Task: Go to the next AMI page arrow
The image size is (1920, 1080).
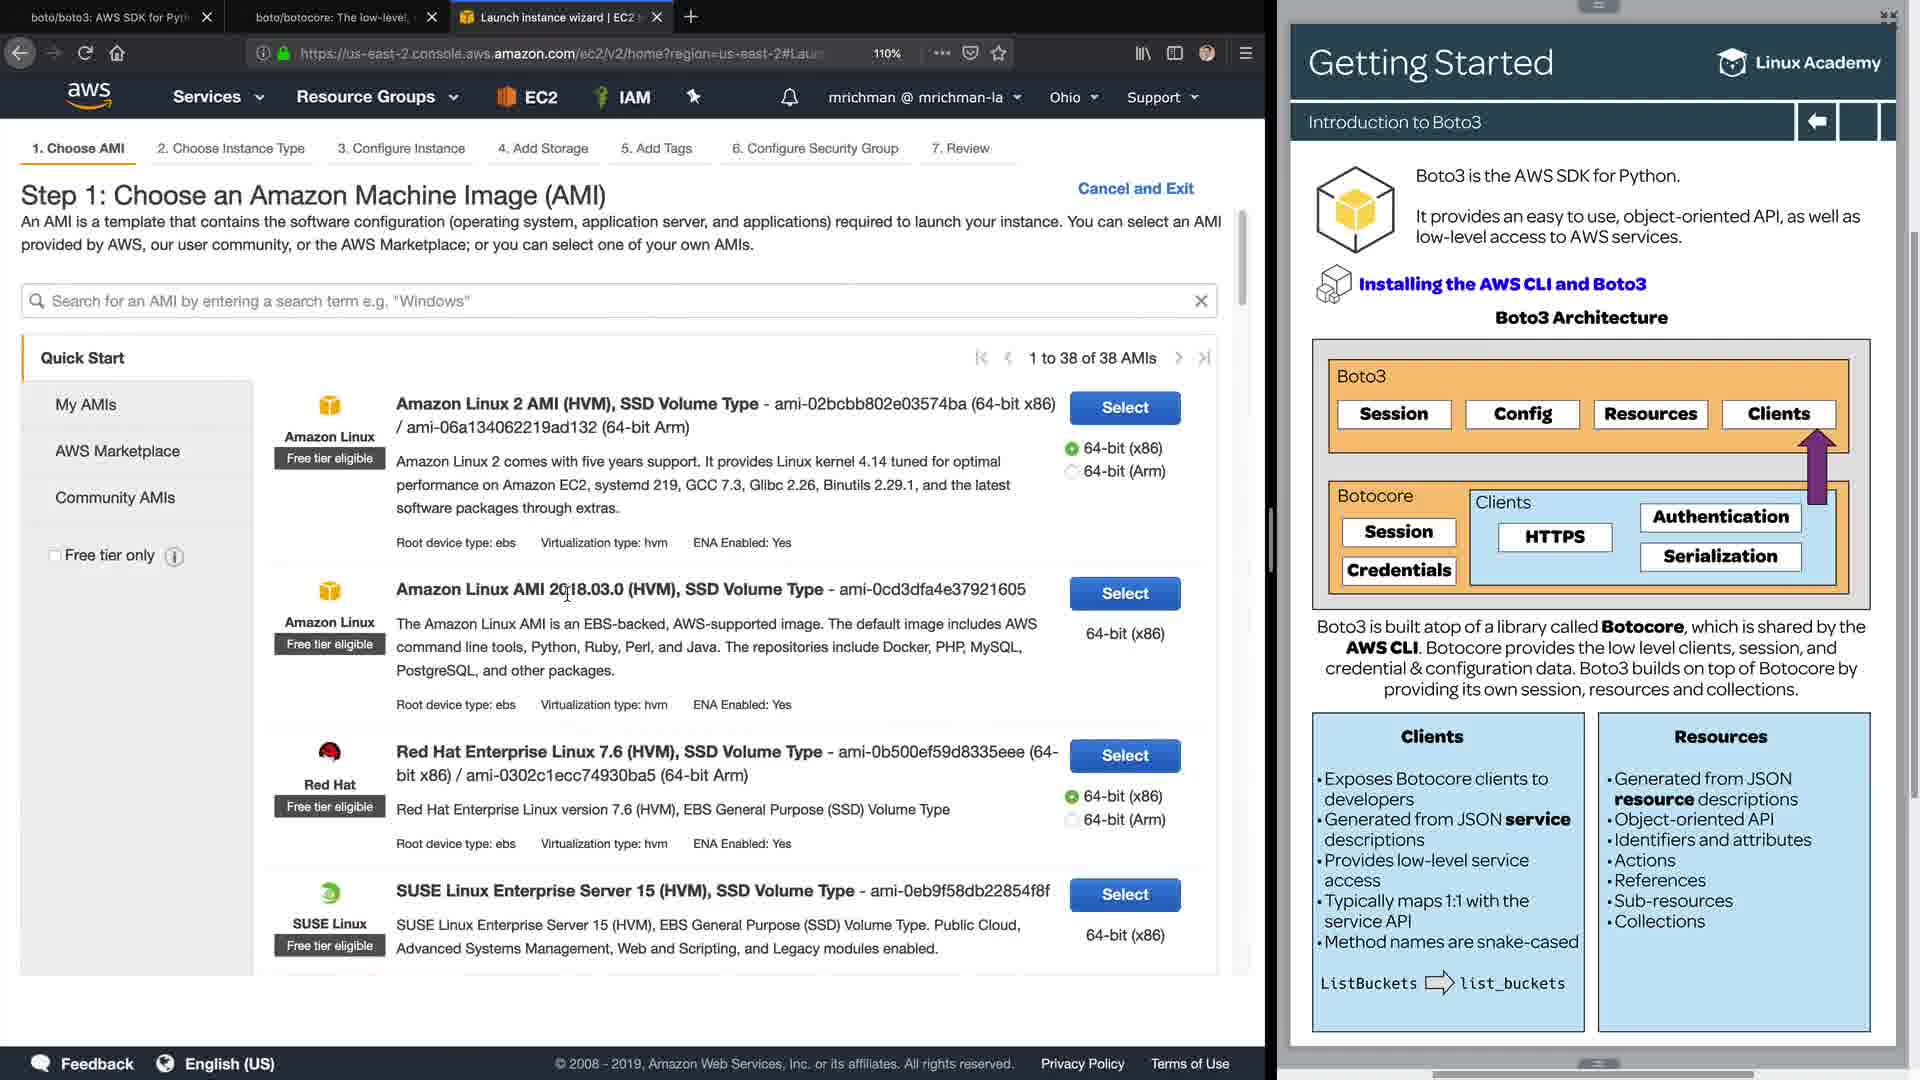Action: coord(1178,358)
